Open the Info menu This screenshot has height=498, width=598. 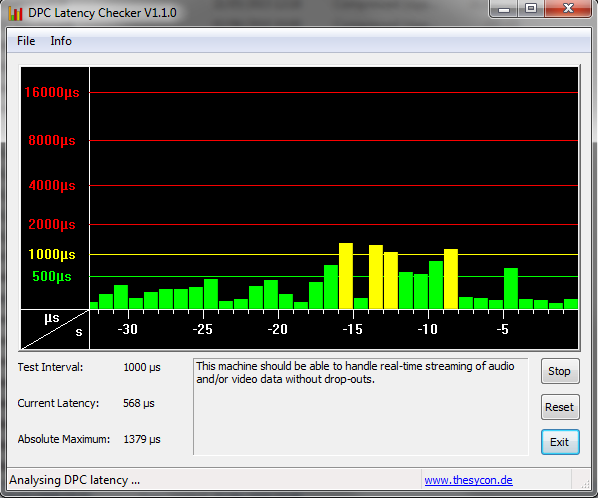coord(61,41)
